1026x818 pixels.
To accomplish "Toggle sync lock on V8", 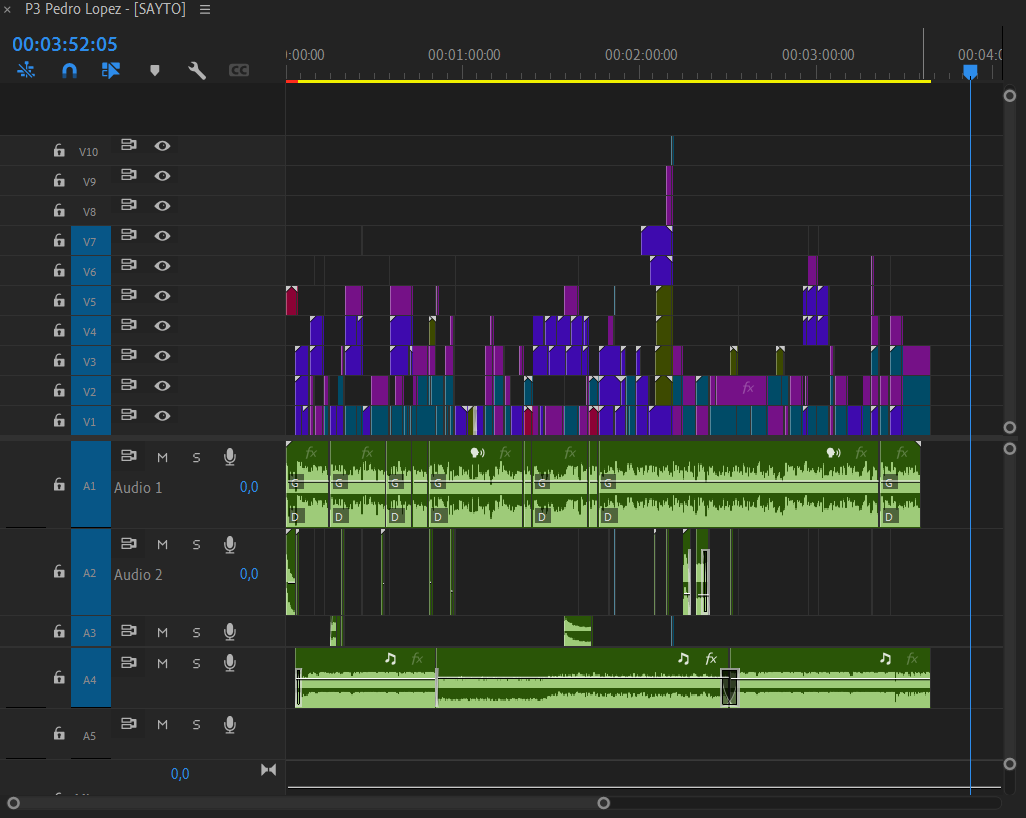I will point(129,205).
